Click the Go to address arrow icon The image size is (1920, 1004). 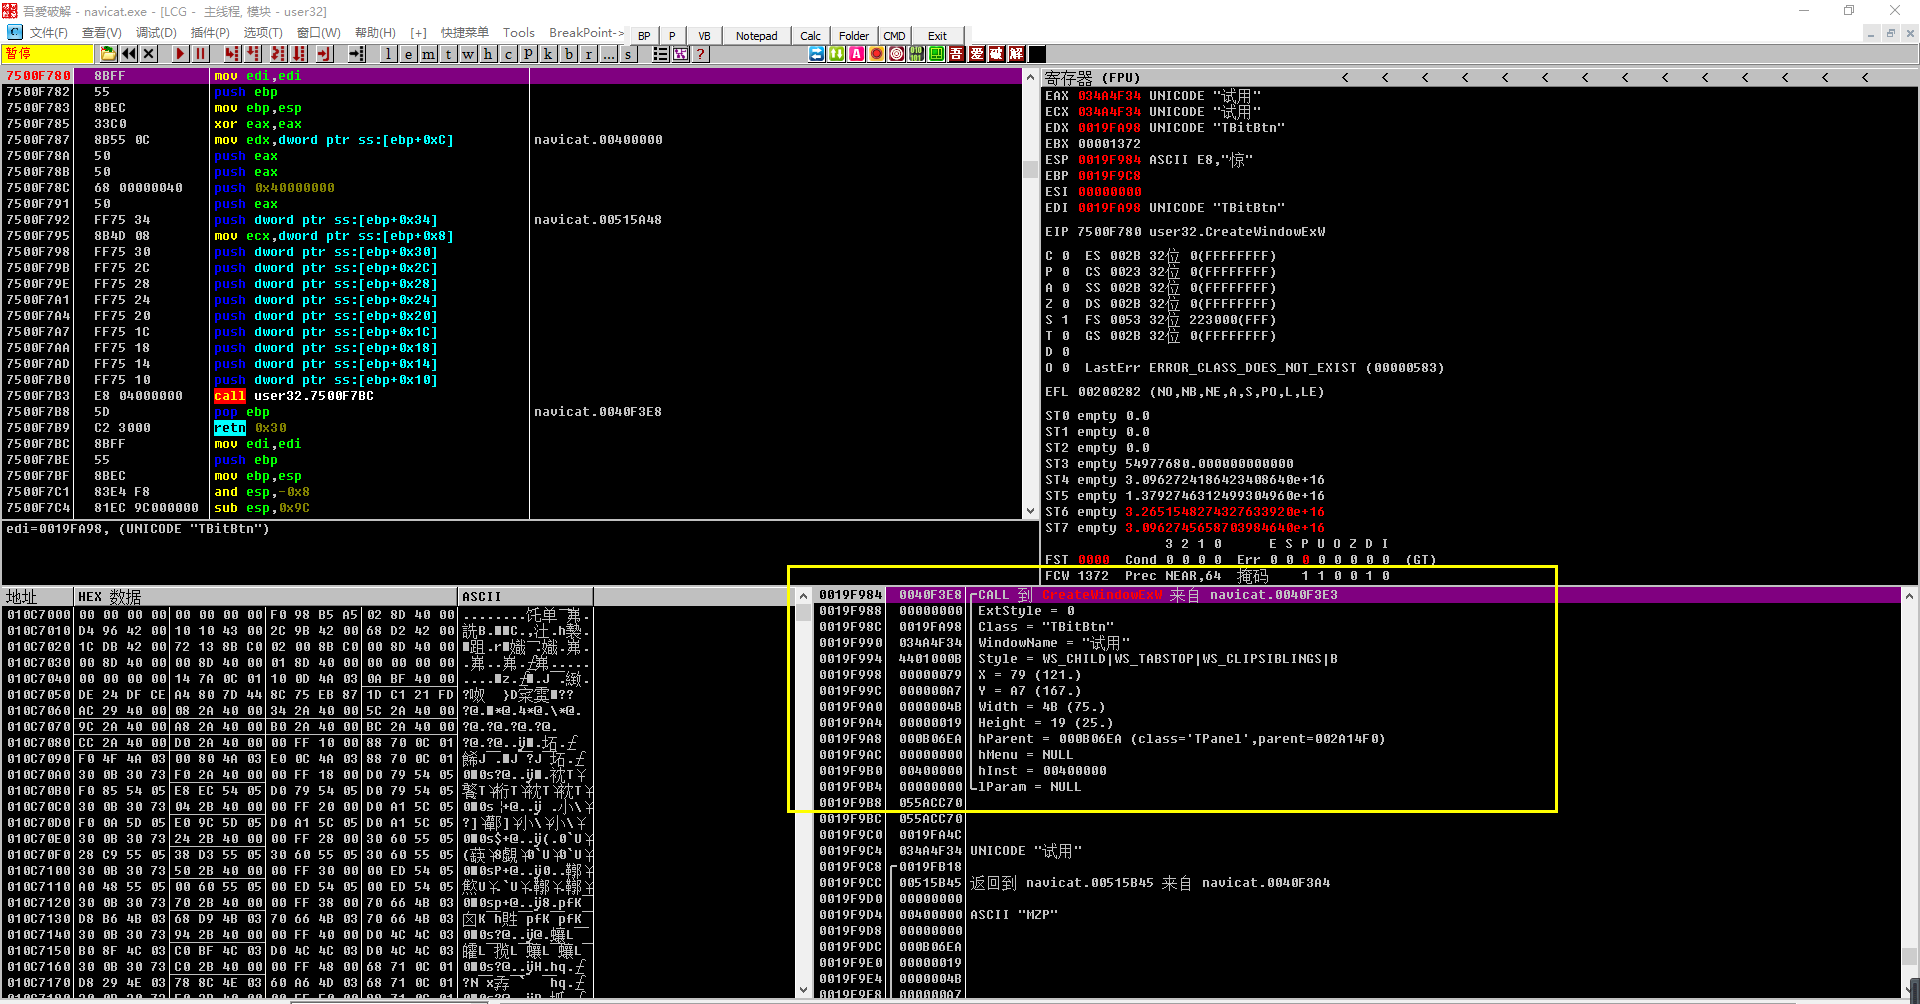pos(356,54)
